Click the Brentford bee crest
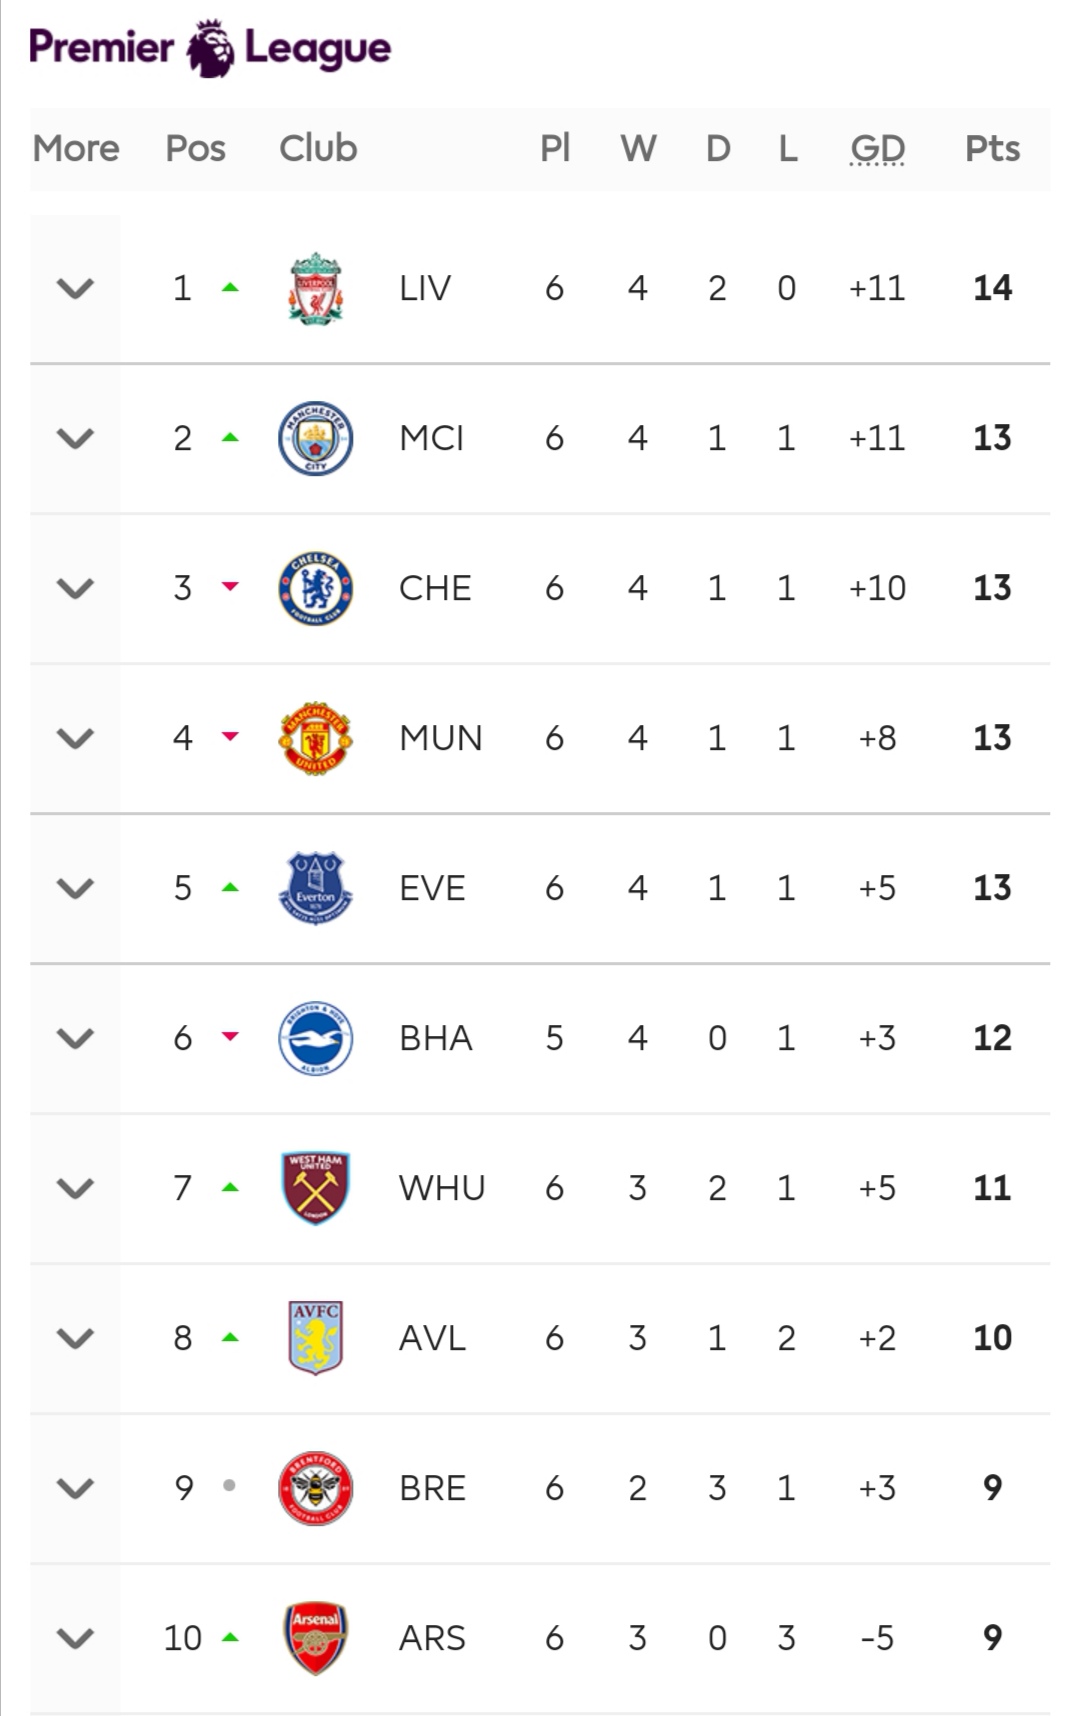This screenshot has width=1080, height=1716. pyautogui.click(x=315, y=1488)
